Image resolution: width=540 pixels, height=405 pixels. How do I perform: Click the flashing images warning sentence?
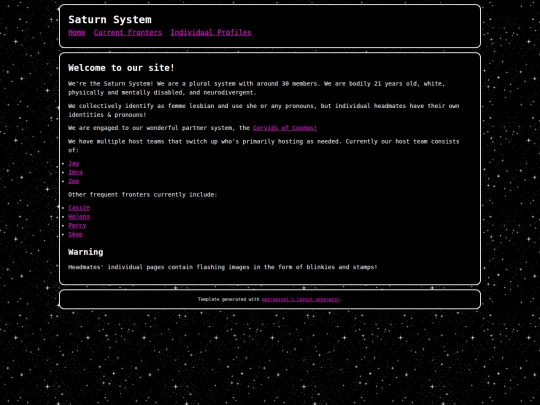[223, 267]
